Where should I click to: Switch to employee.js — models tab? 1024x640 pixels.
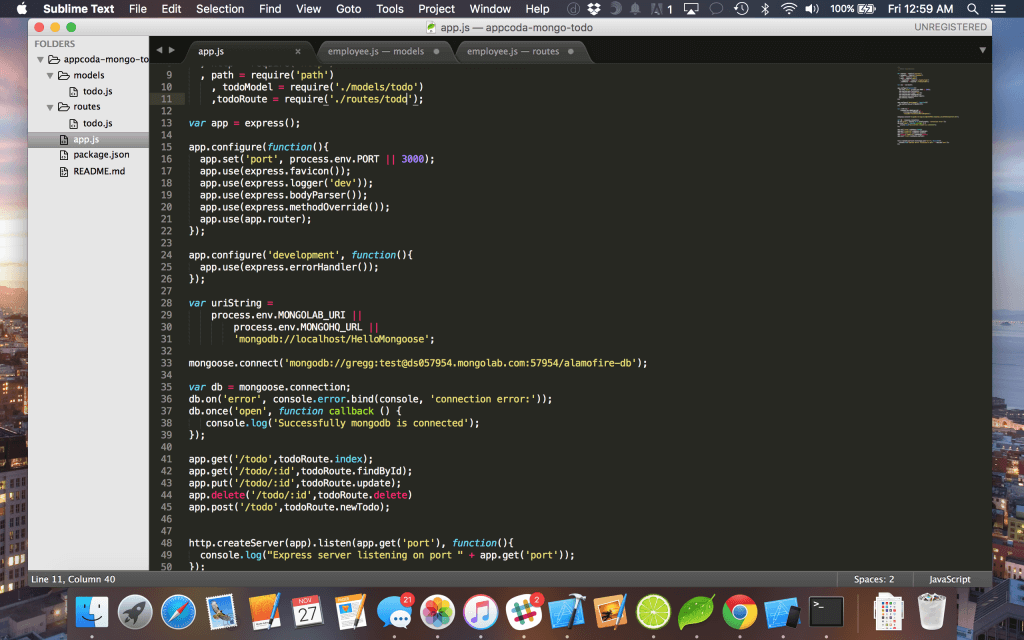click(x=376, y=52)
